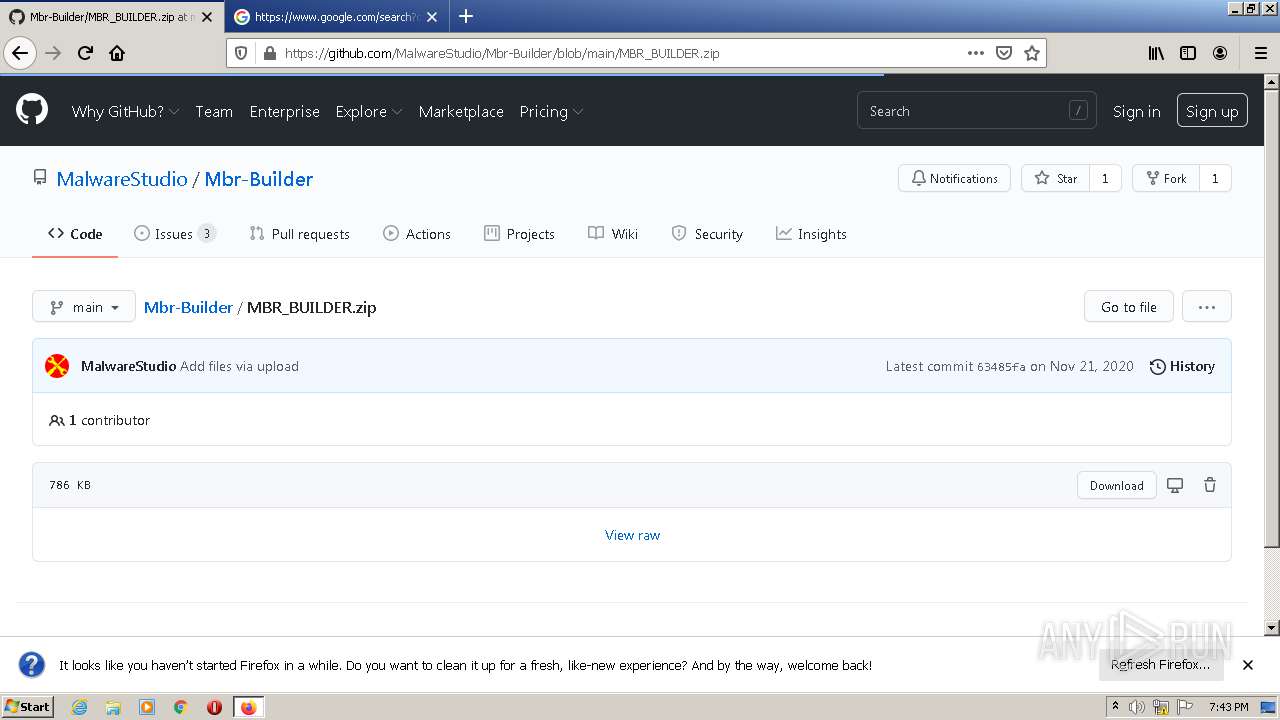Screen dimensions: 1280x720
Task: Switch to Insights tab
Action: point(811,234)
